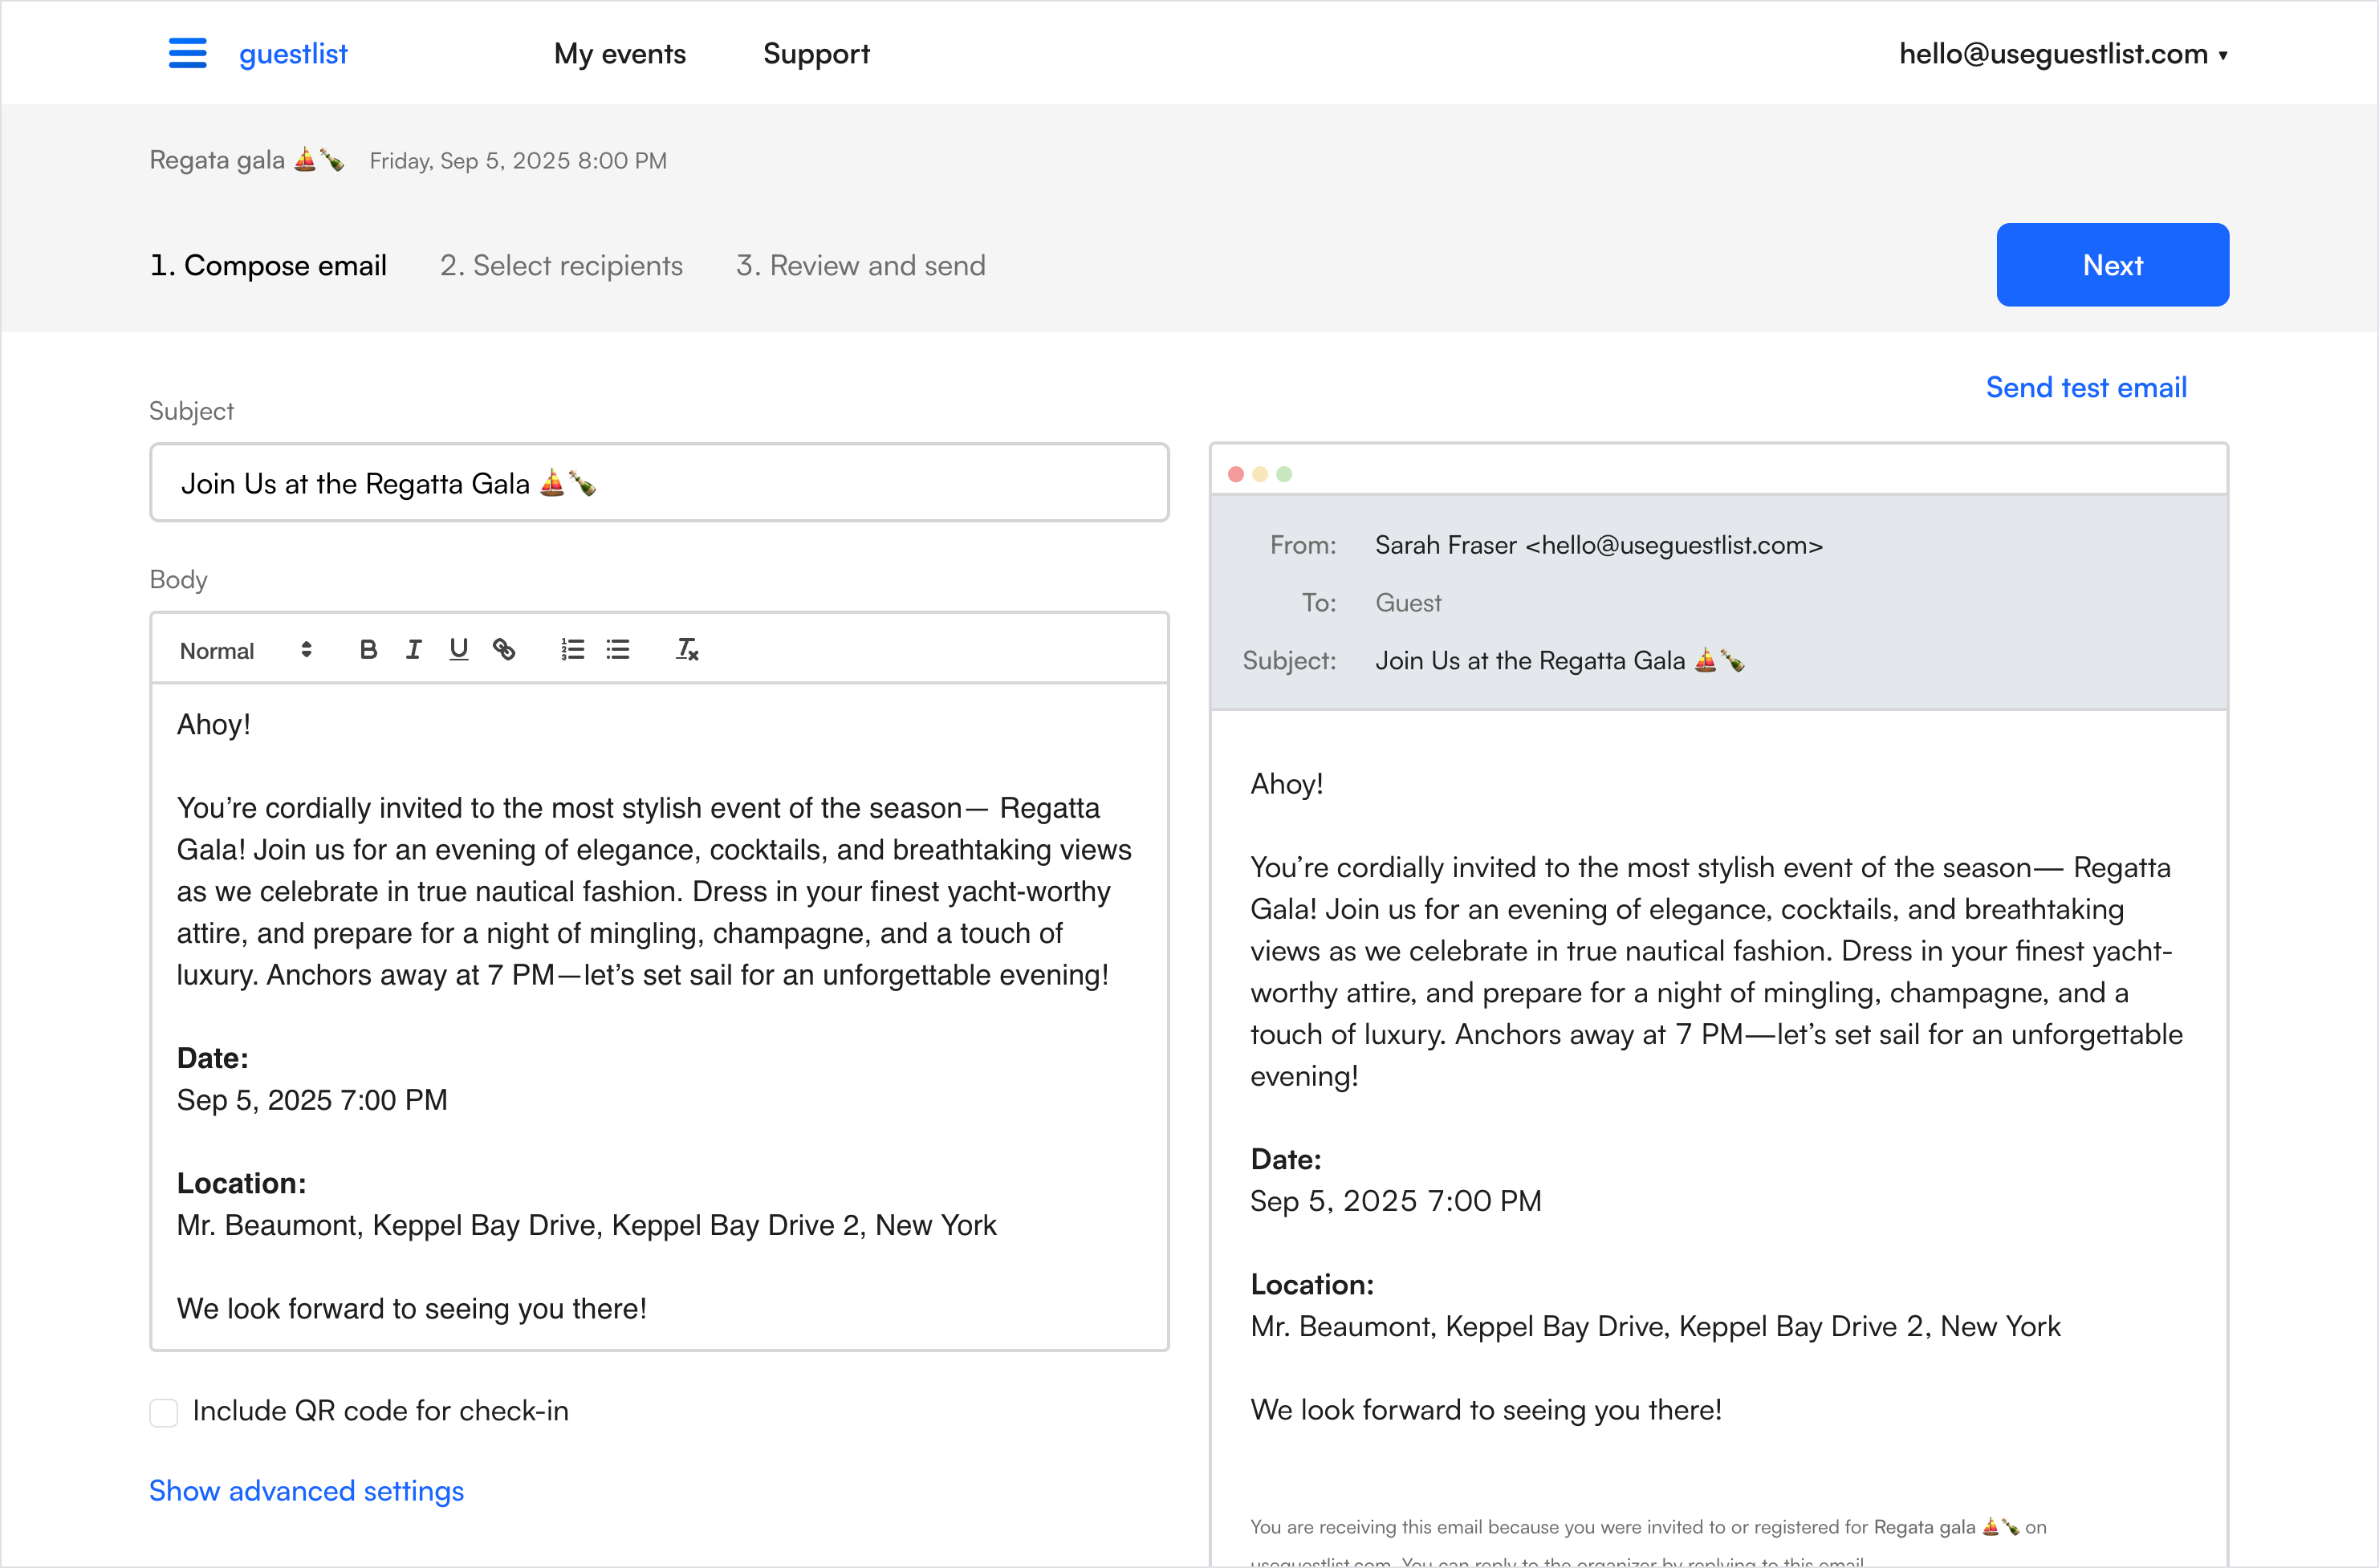
Task: Create a numbered ordered list
Action: 572,650
